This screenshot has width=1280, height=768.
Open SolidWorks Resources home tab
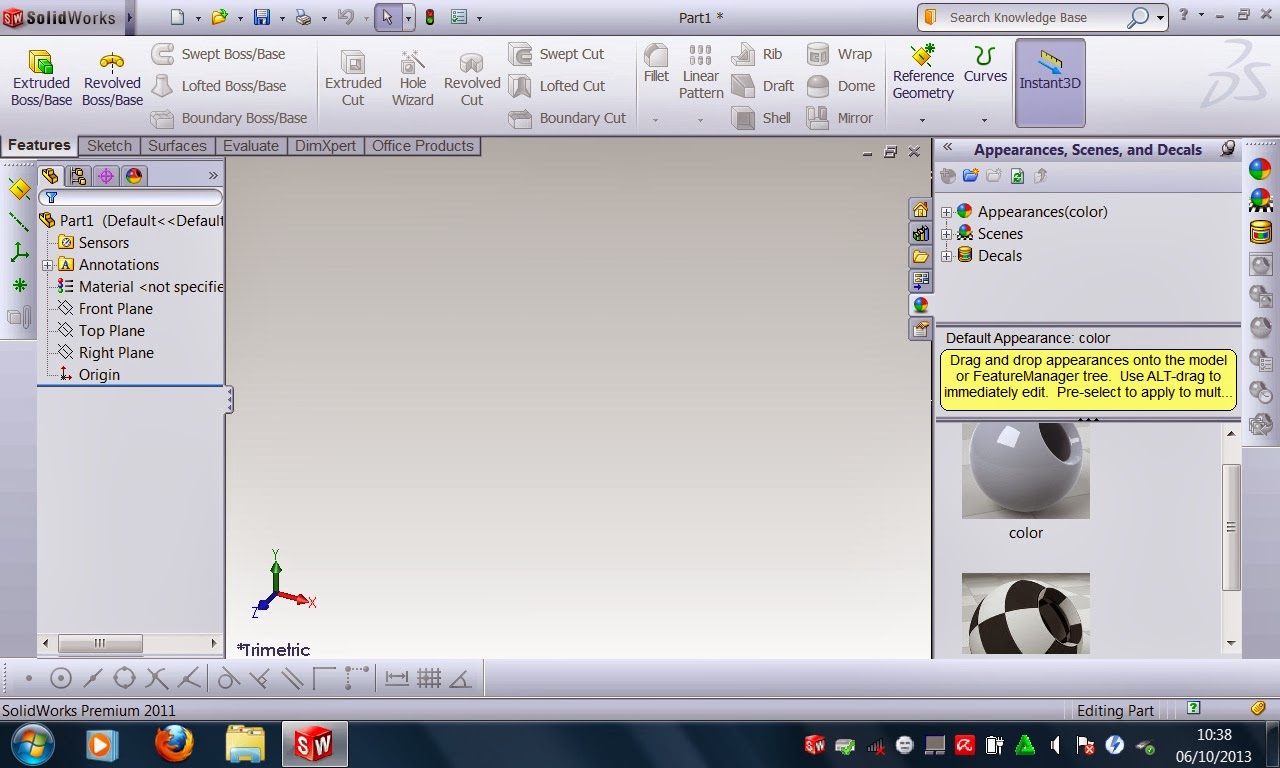coord(920,209)
